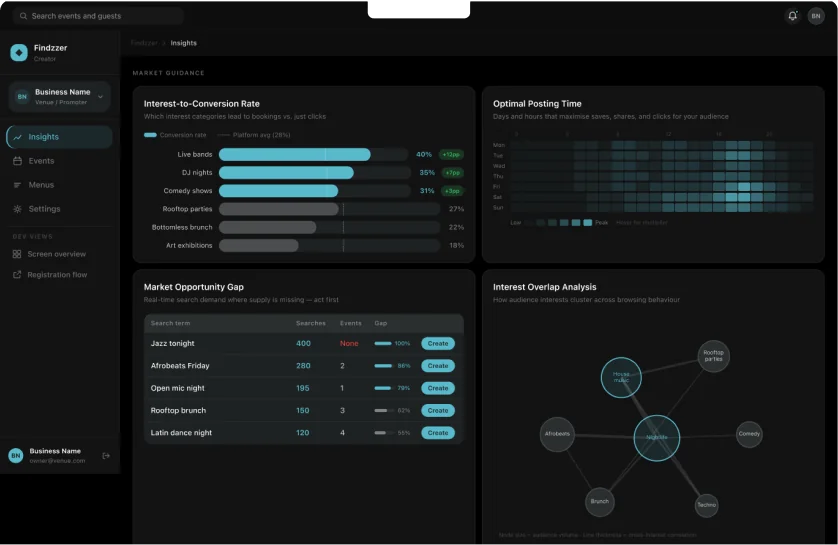Image resolution: width=838 pixels, height=545 pixels.
Task: Click the +7pp badge for DJ nights
Action: tap(453, 173)
